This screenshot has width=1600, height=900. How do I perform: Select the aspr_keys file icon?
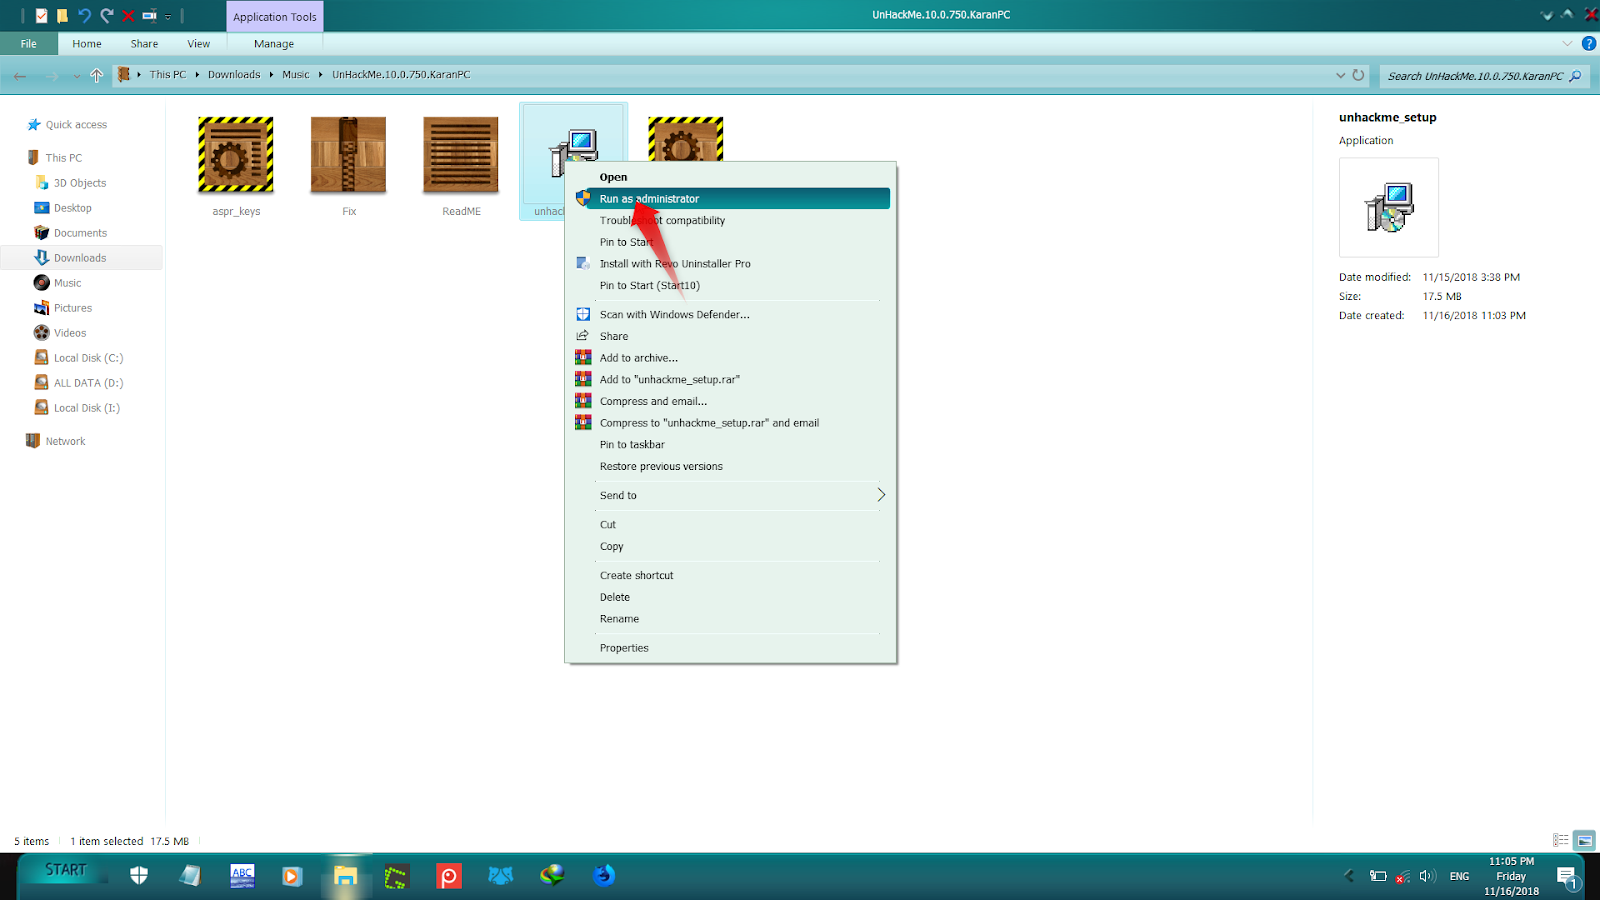point(236,155)
